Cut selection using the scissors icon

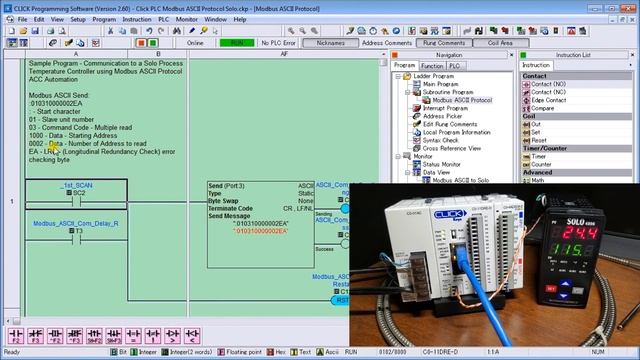coord(110,31)
